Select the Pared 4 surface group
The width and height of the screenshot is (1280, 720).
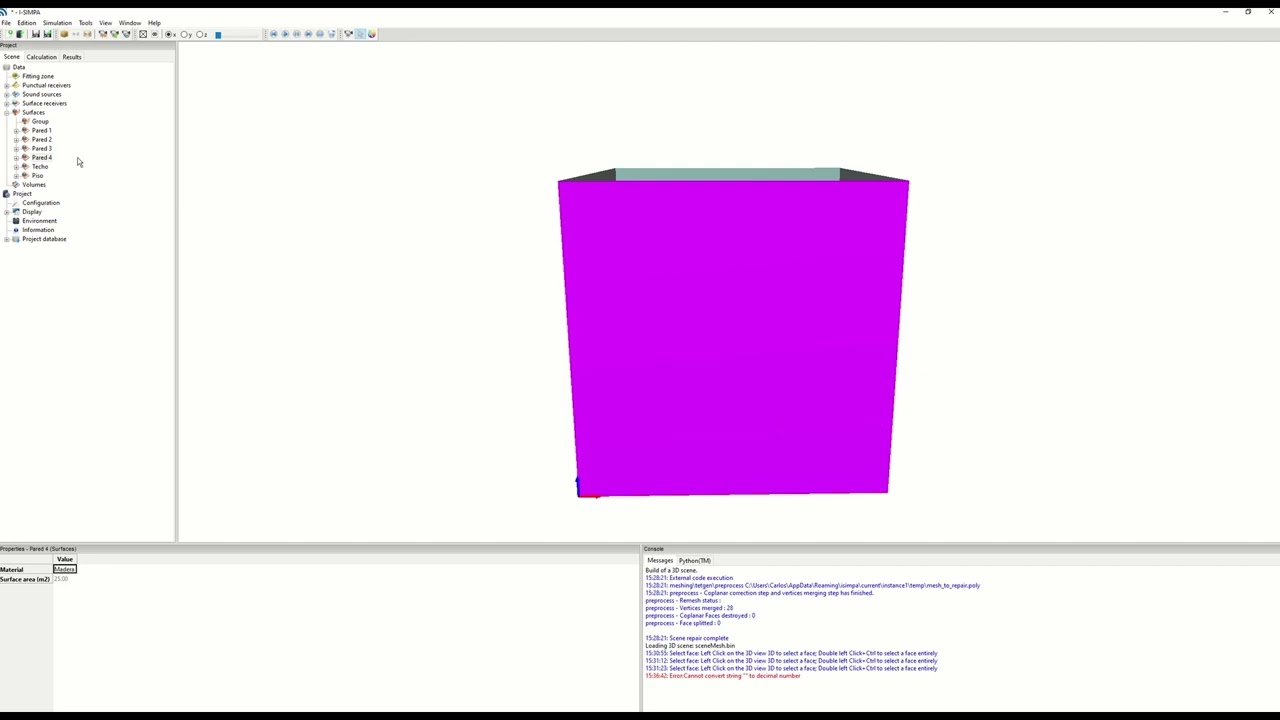tap(41, 157)
